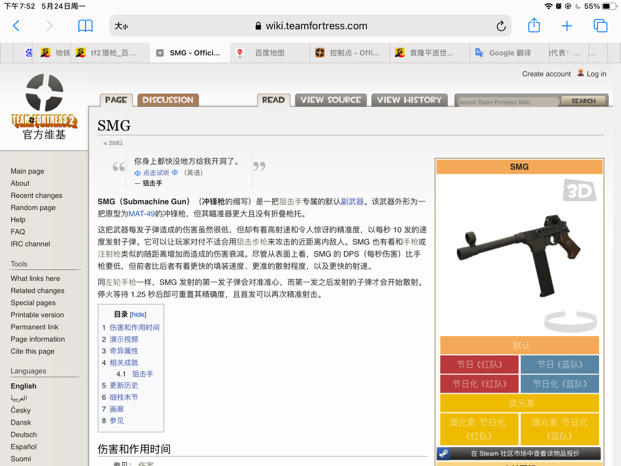Screen dimensions: 621x466
Task: Open Random page in sidebar
Action: coord(33,207)
